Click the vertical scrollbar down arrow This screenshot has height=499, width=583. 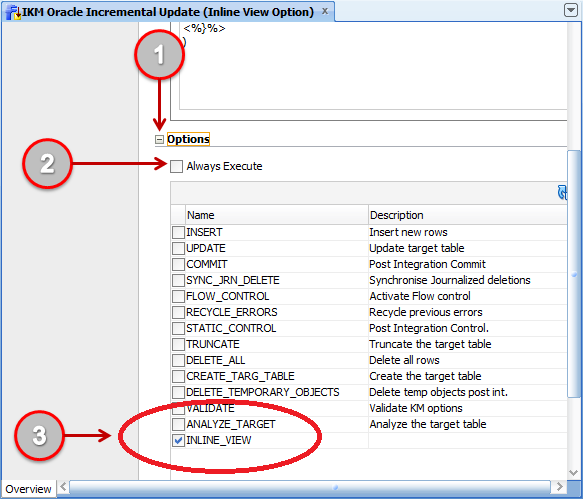(574, 473)
